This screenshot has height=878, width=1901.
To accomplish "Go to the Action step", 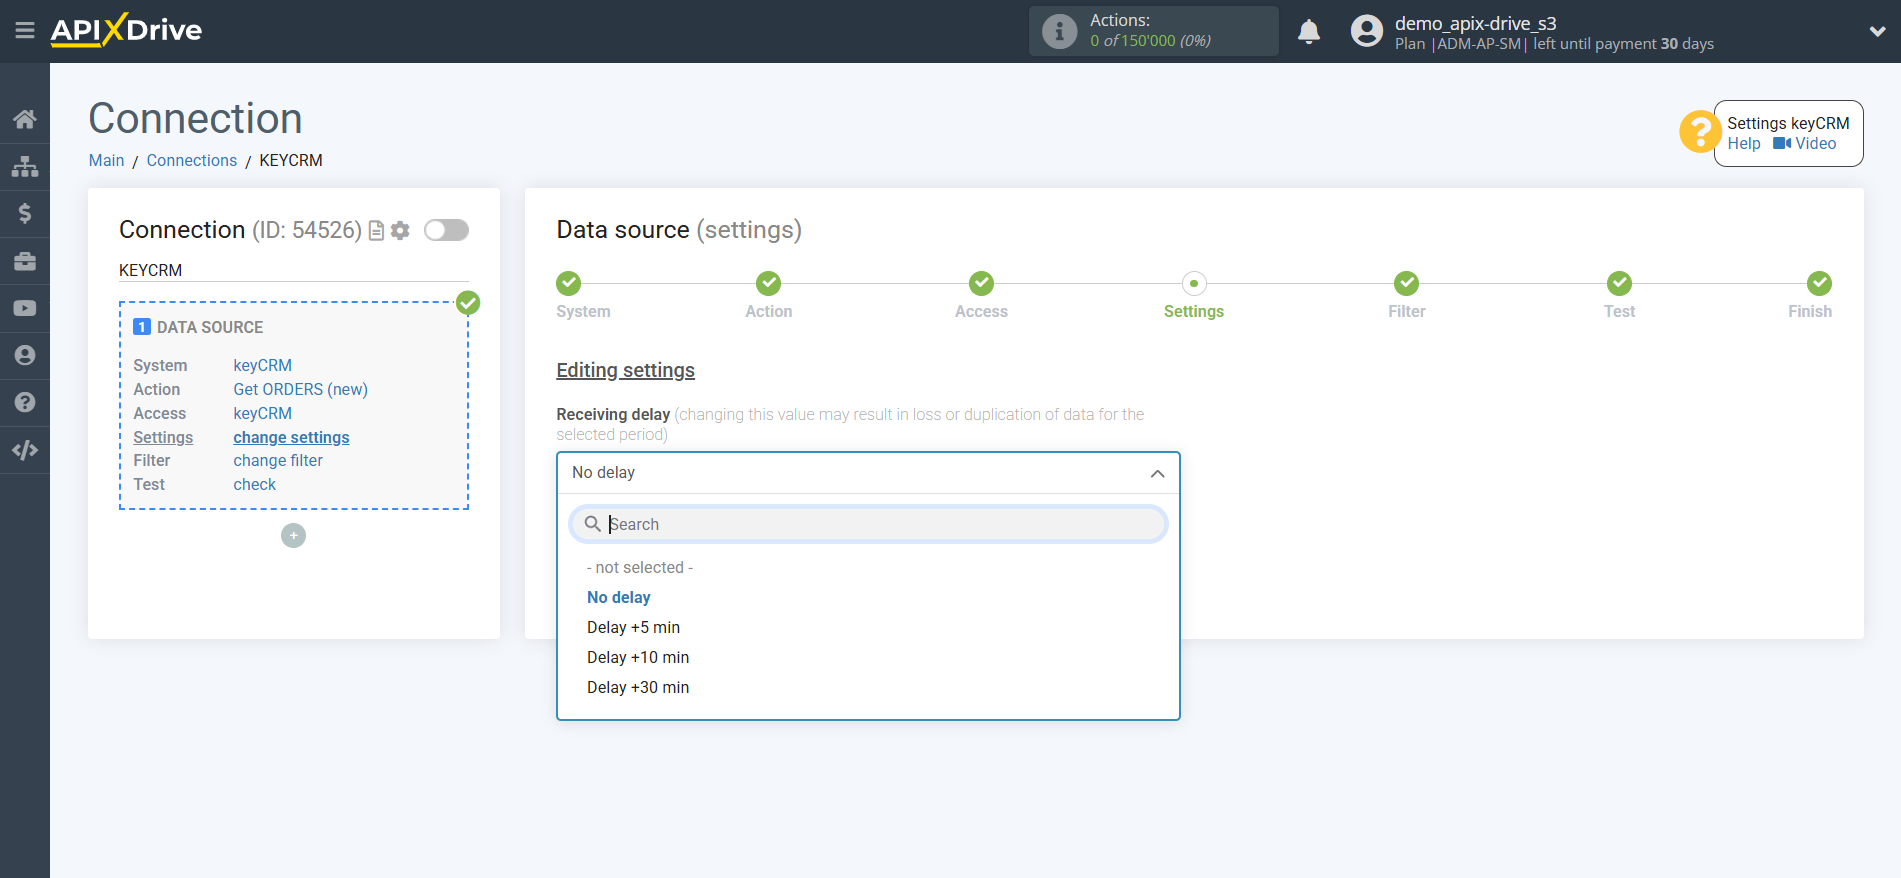I will [x=768, y=284].
